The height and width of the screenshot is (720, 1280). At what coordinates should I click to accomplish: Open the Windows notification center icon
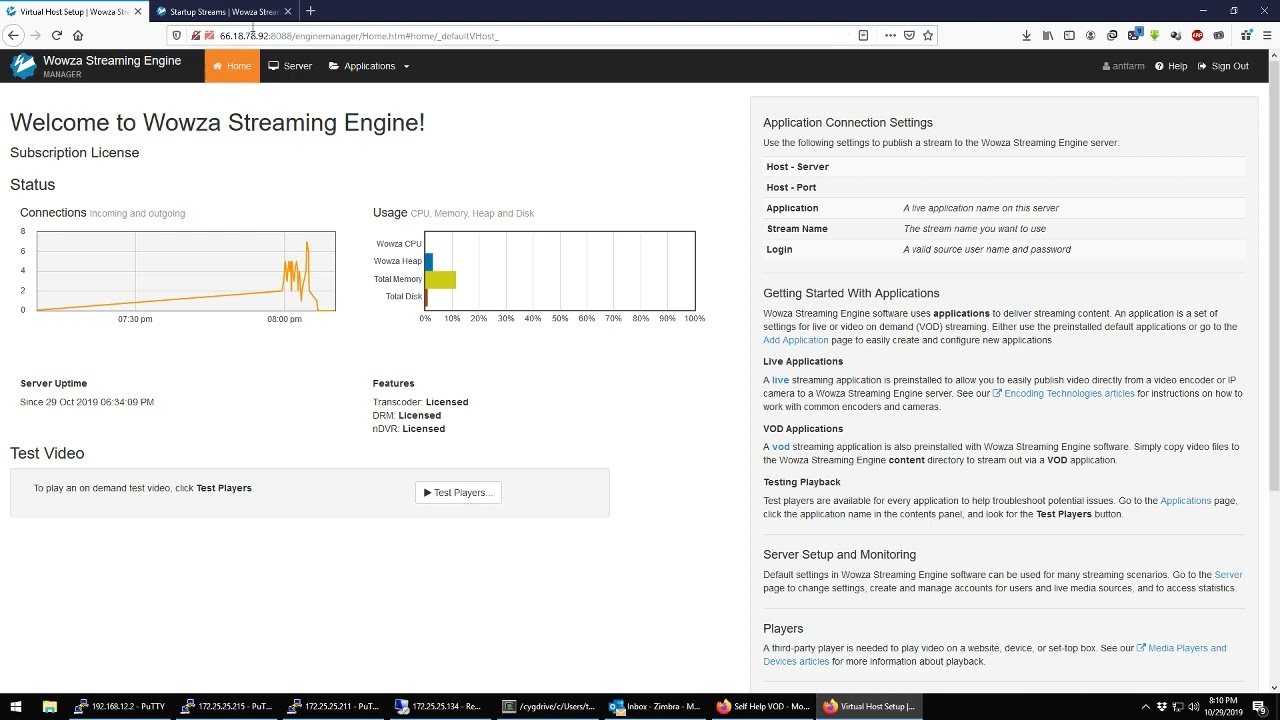coord(1259,707)
